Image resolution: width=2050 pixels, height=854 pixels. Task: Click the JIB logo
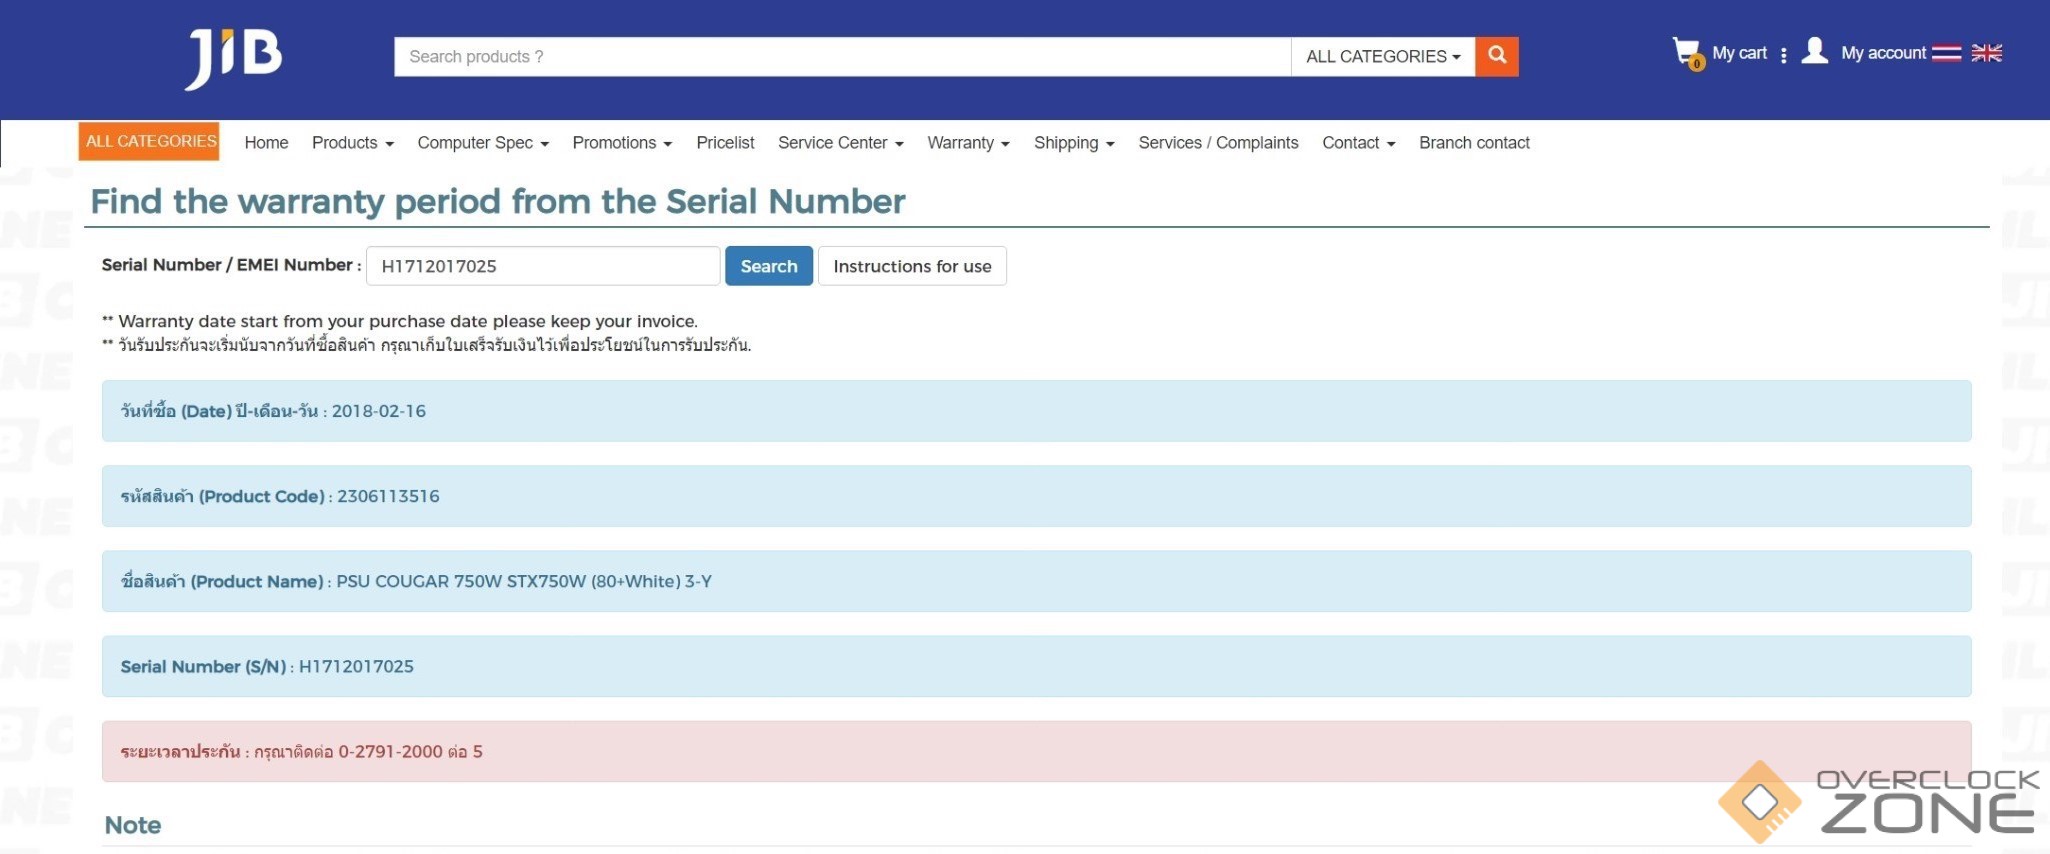[x=233, y=57]
